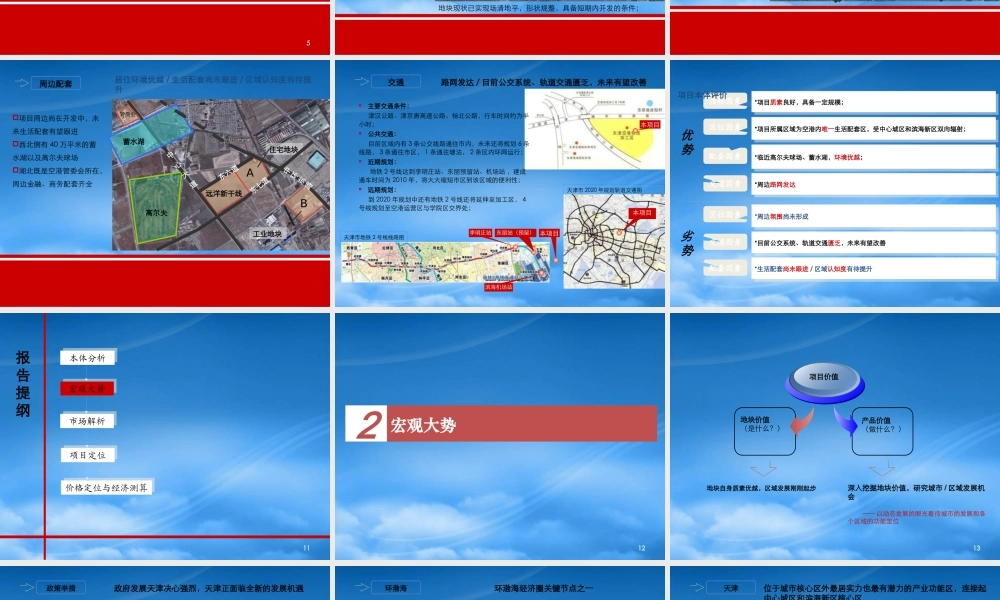Click the 周边配套 header label
The image size is (1000, 600).
(55, 84)
